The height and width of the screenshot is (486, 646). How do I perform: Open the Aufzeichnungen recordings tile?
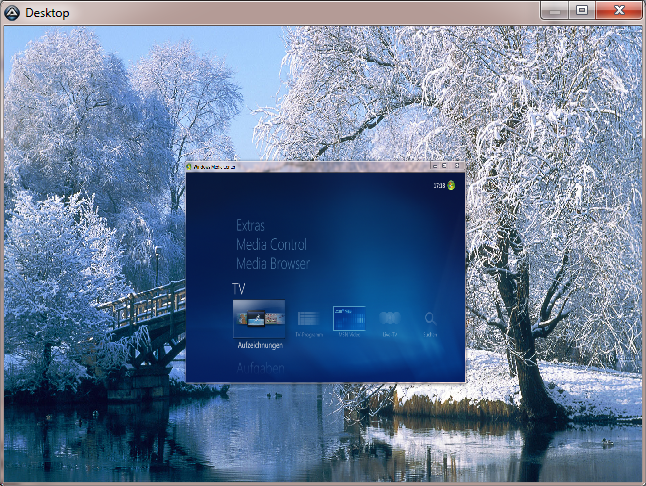tap(259, 319)
